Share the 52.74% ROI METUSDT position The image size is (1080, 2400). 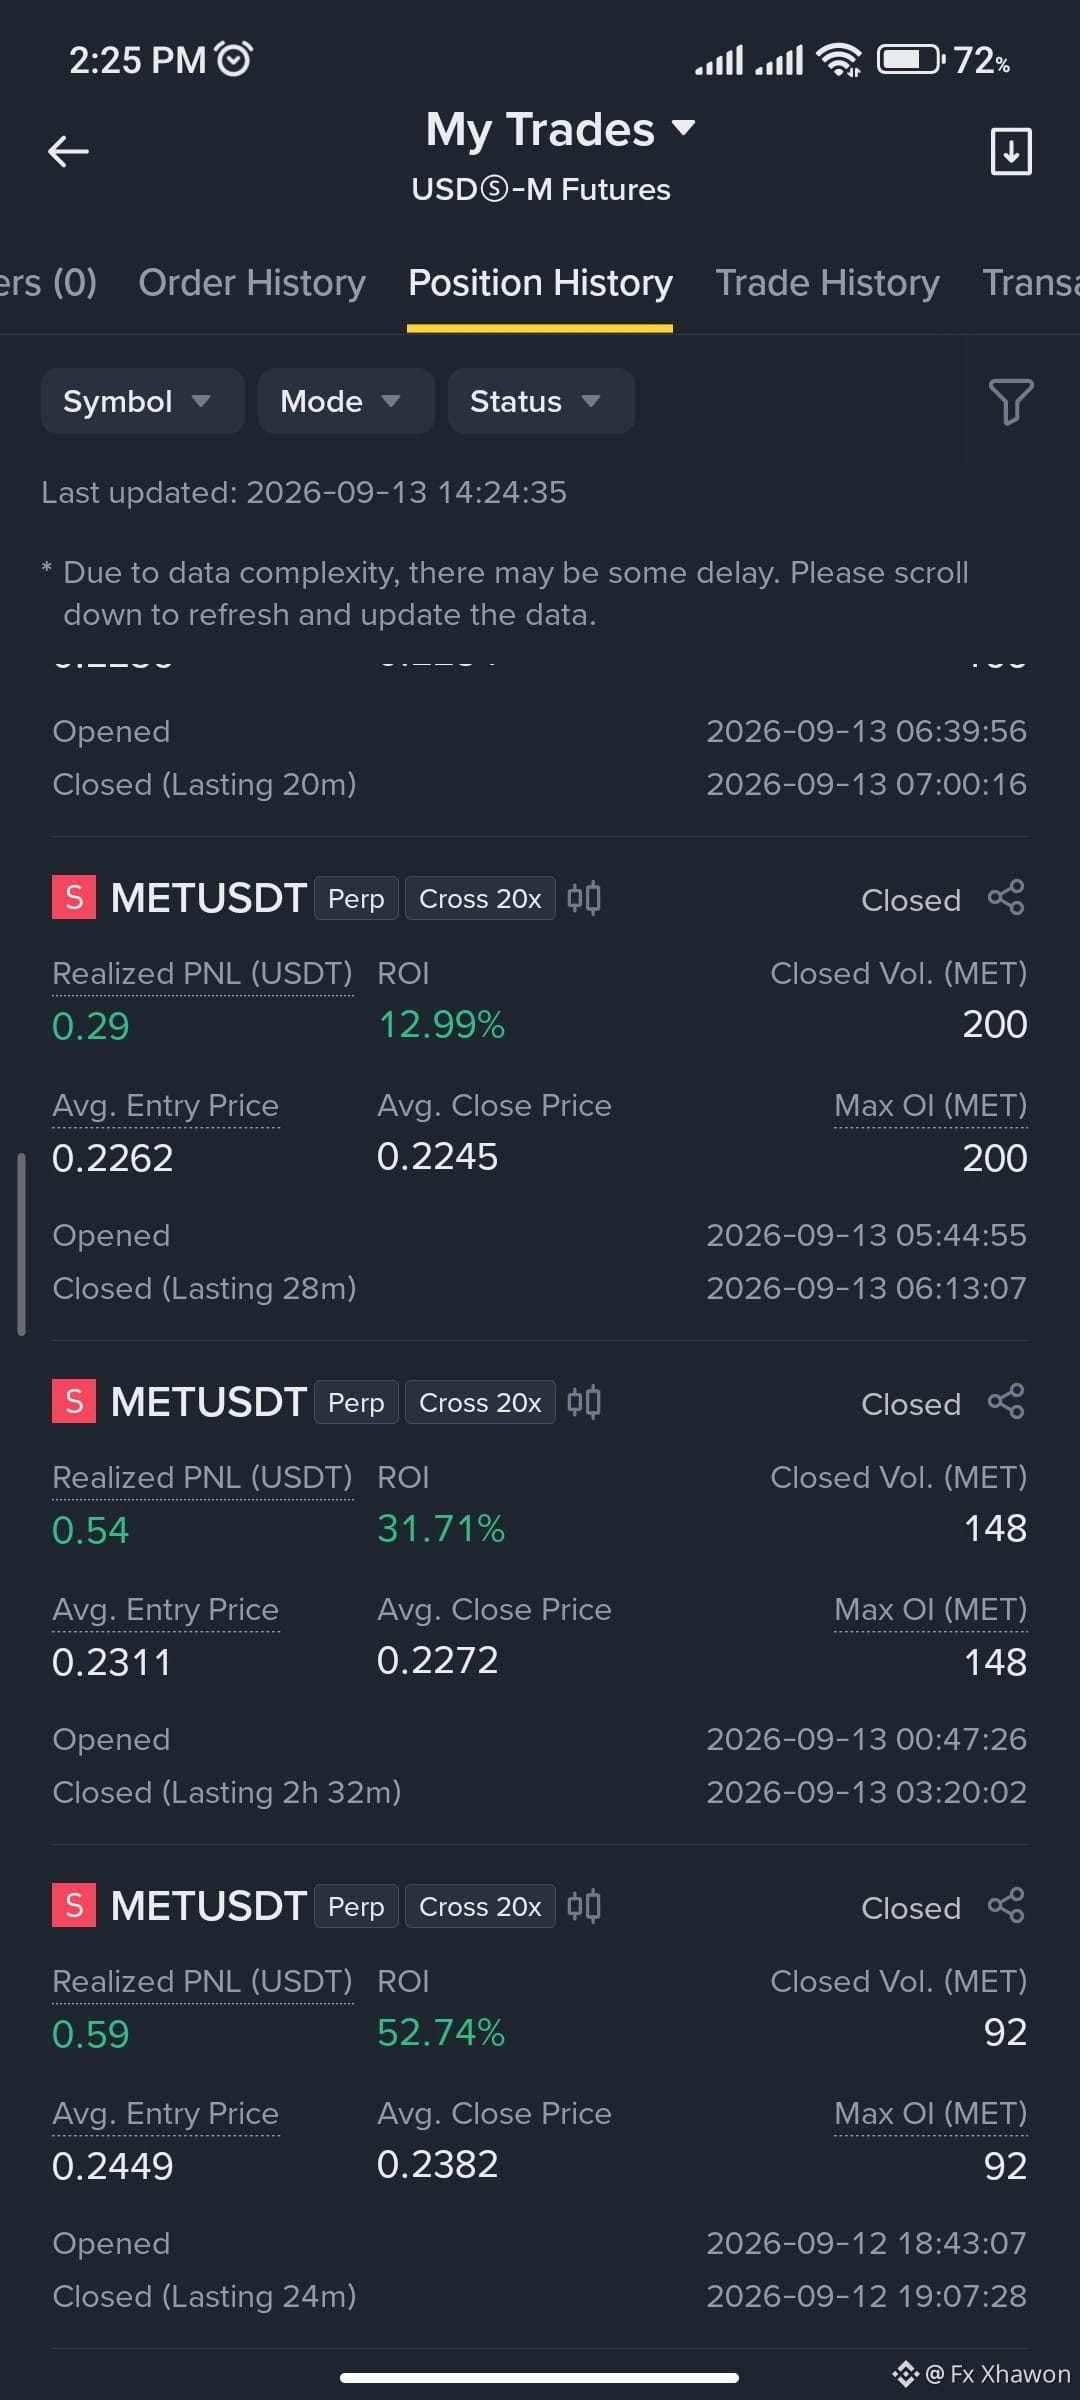click(x=1006, y=1905)
